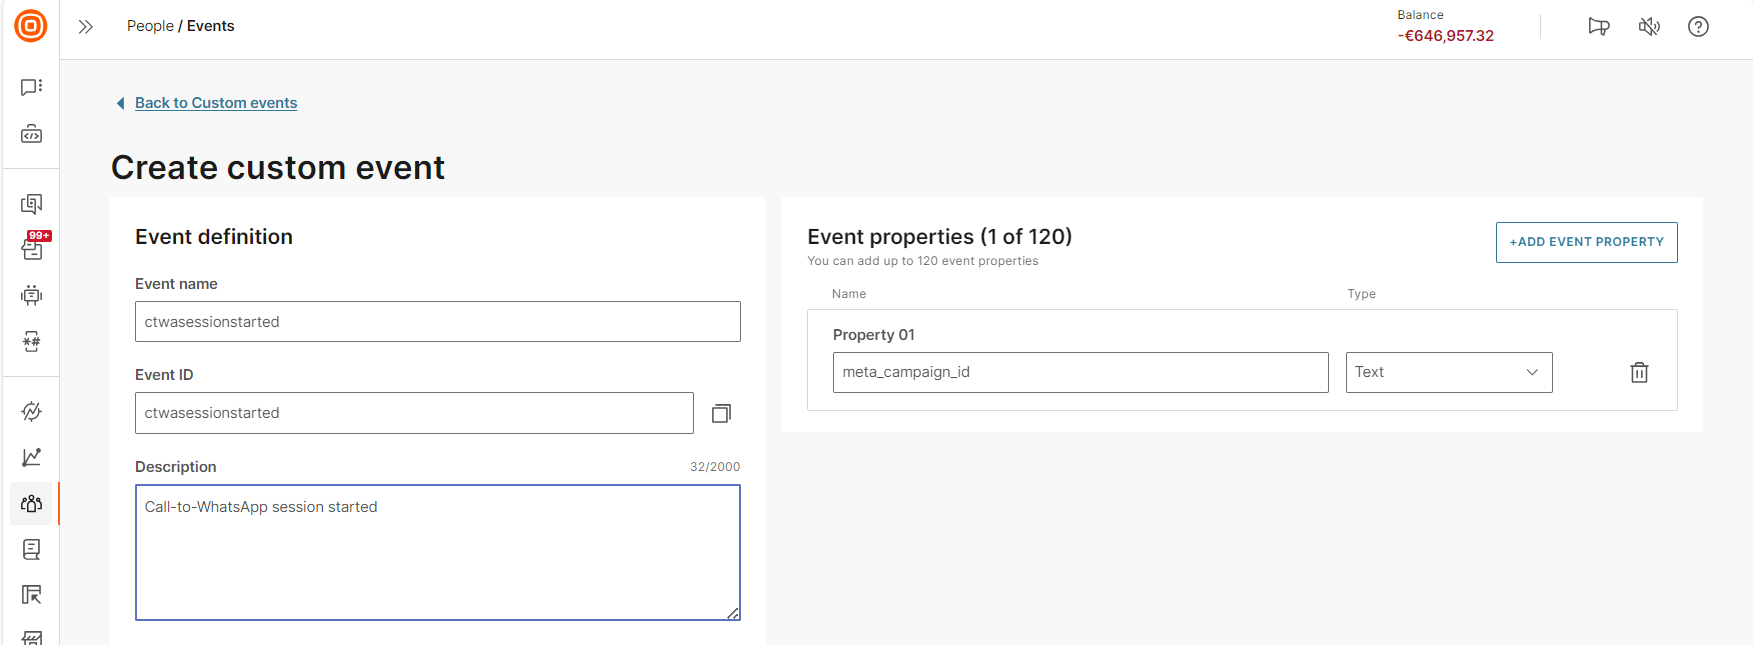Open the Text type dropdown
Screen dimensions: 1753x645
click(x=1449, y=372)
